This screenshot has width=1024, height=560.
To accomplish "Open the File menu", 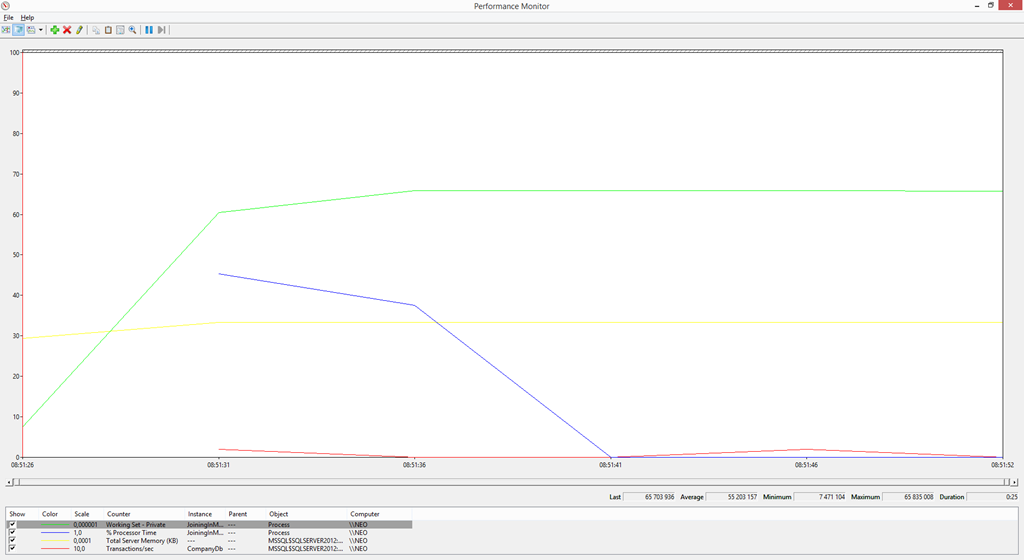I will 8,17.
